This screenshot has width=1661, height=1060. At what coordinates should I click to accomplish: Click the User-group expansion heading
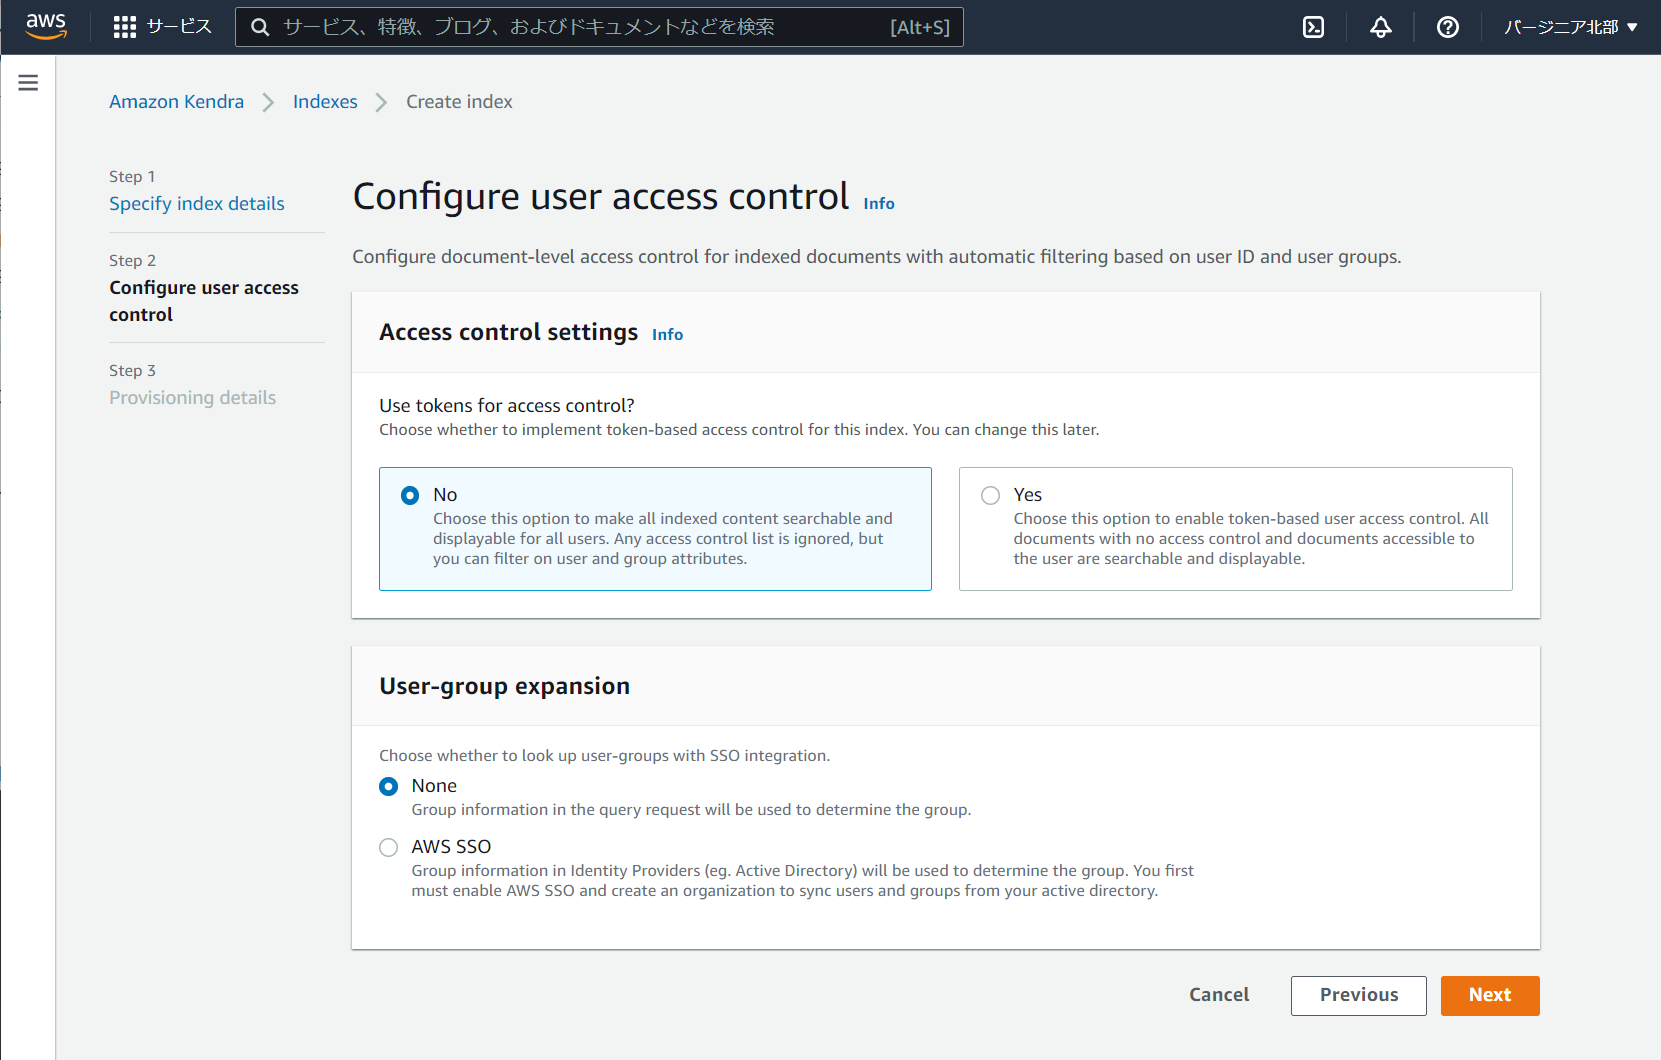point(504,686)
